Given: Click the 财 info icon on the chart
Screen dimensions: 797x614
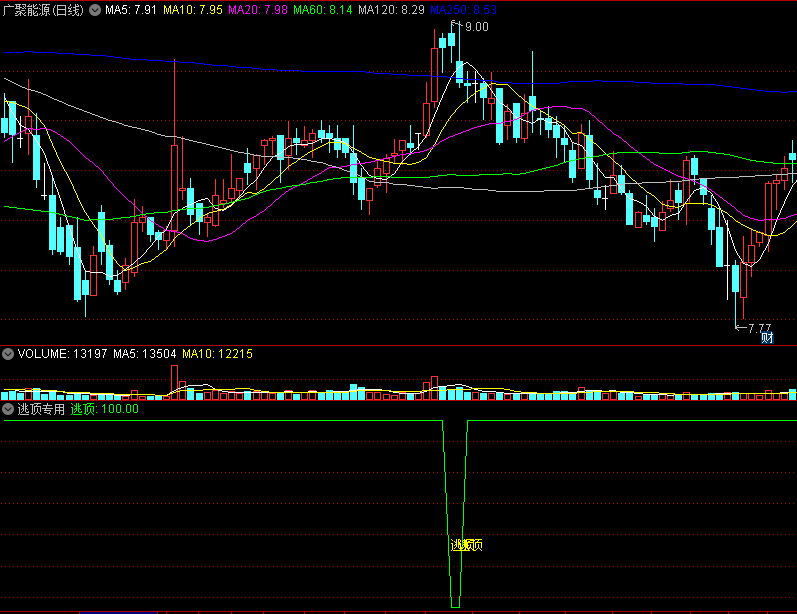Looking at the screenshot, I should [767, 337].
